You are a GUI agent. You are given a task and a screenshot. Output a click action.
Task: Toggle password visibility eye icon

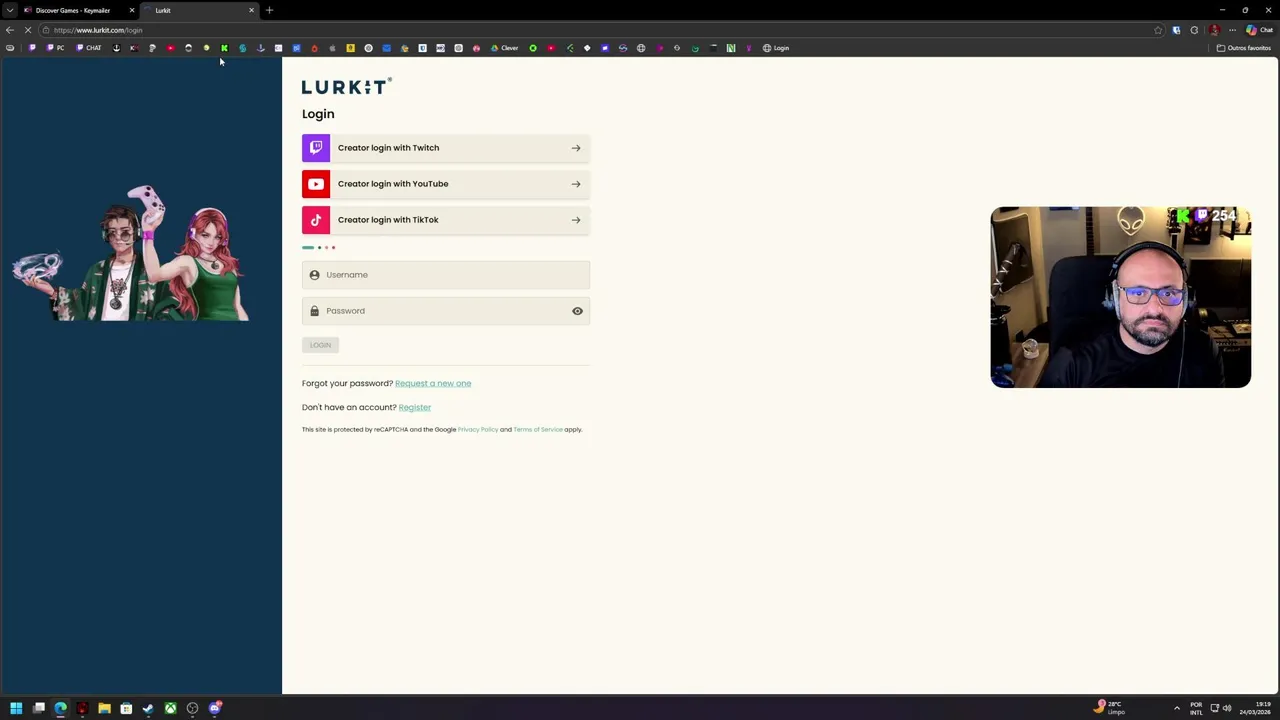pos(577,311)
